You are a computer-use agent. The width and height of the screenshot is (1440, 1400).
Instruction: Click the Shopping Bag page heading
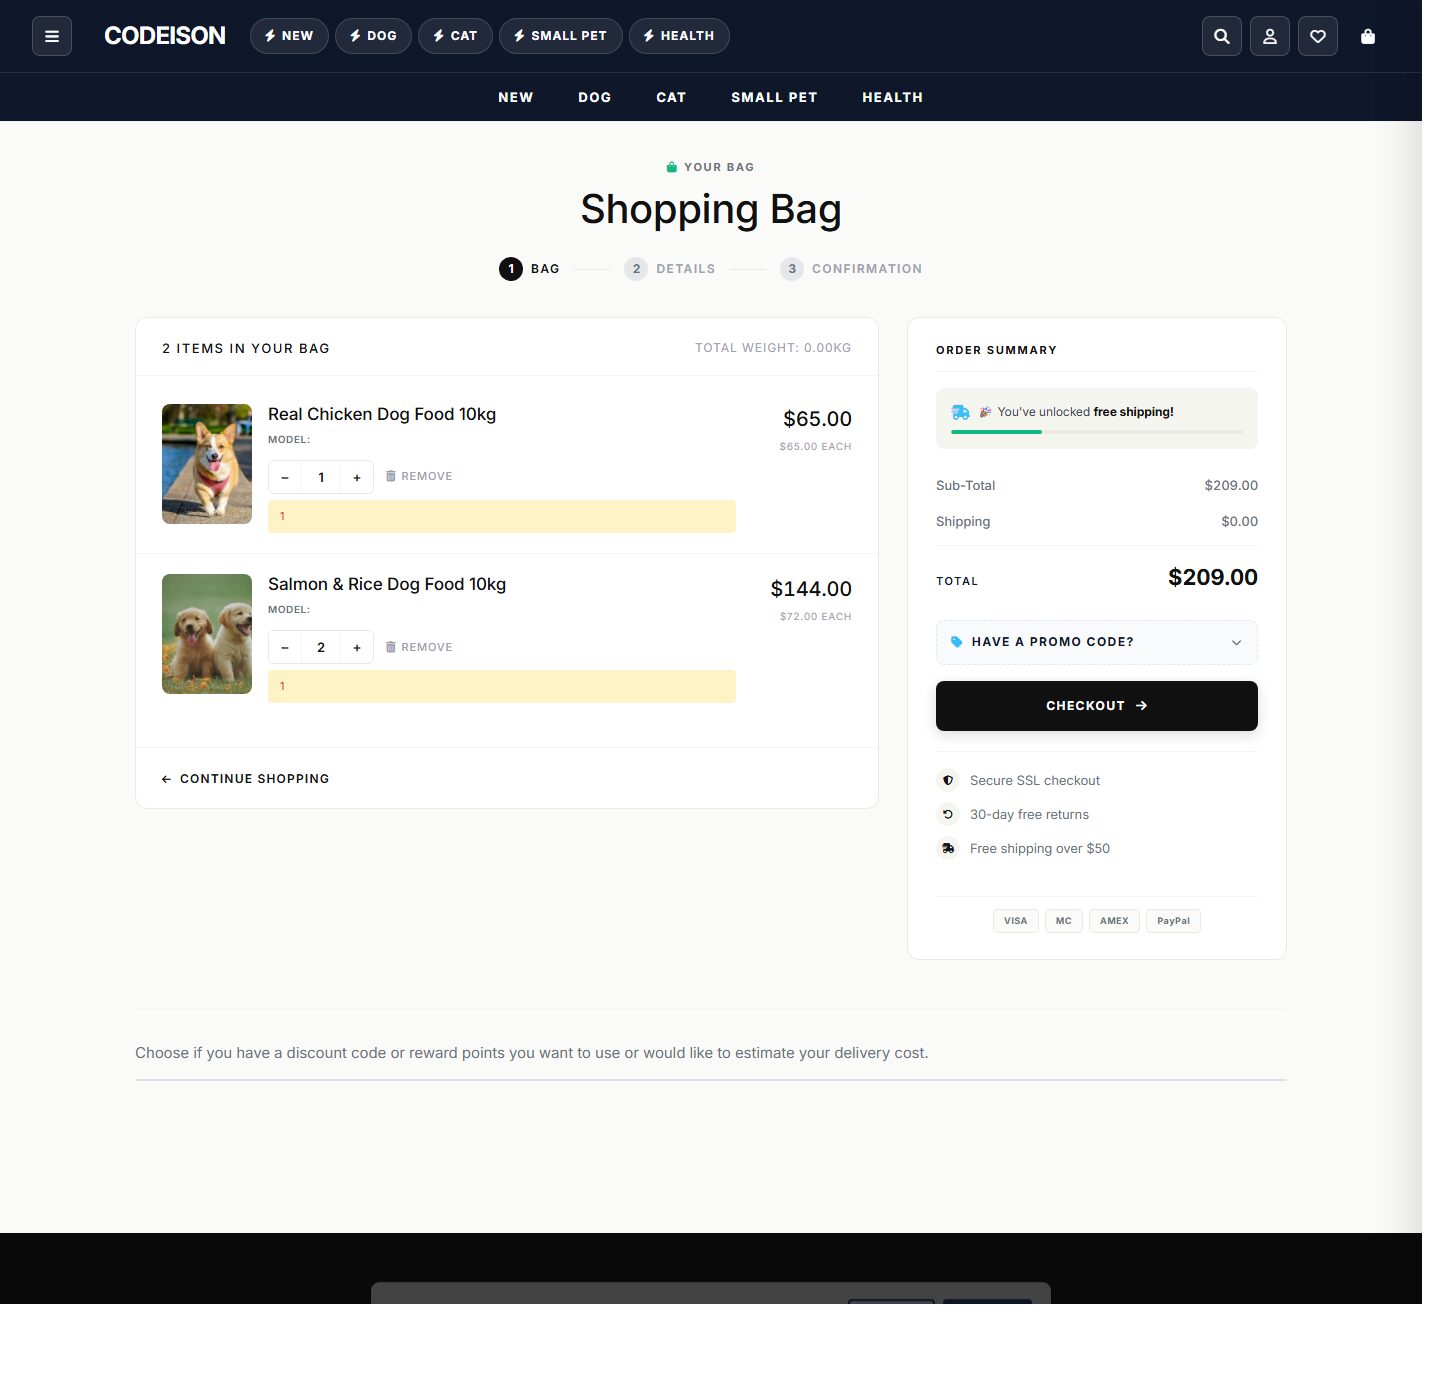point(711,210)
